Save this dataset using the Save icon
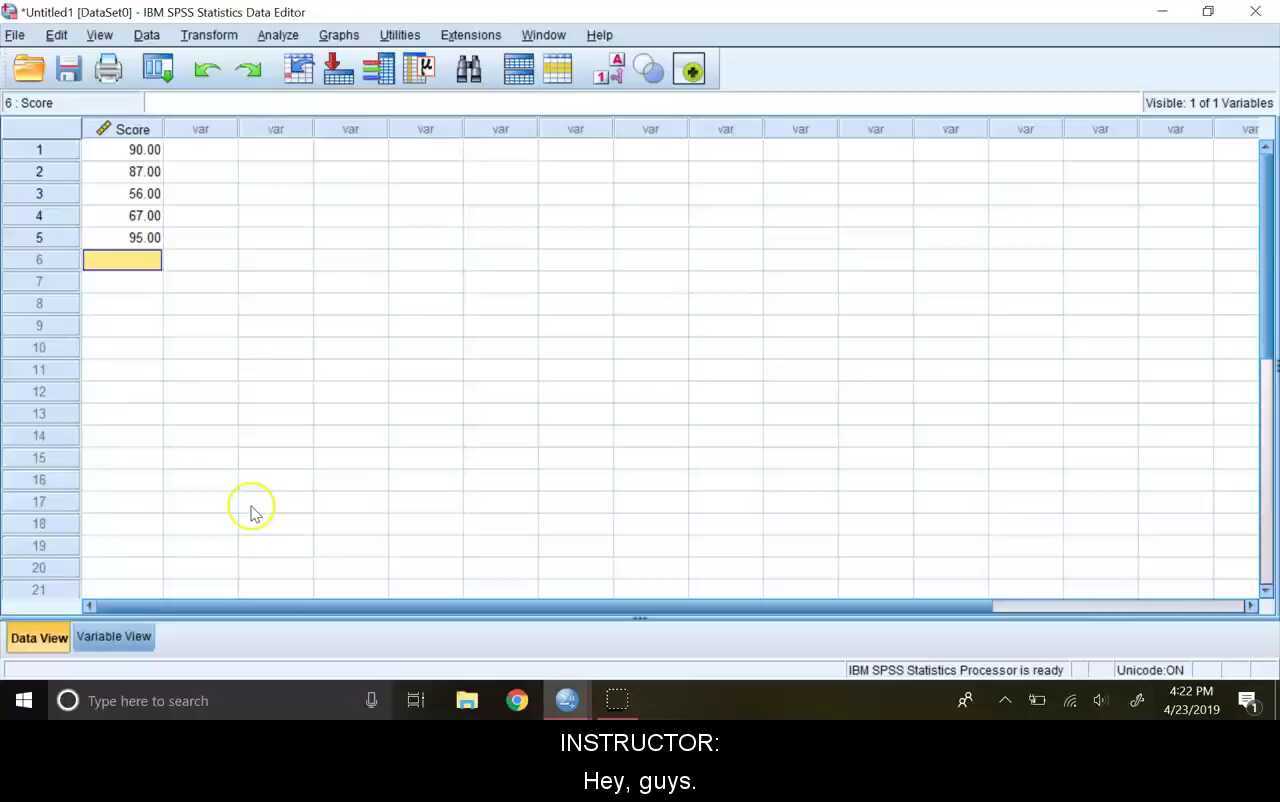The width and height of the screenshot is (1280, 802). [68, 68]
